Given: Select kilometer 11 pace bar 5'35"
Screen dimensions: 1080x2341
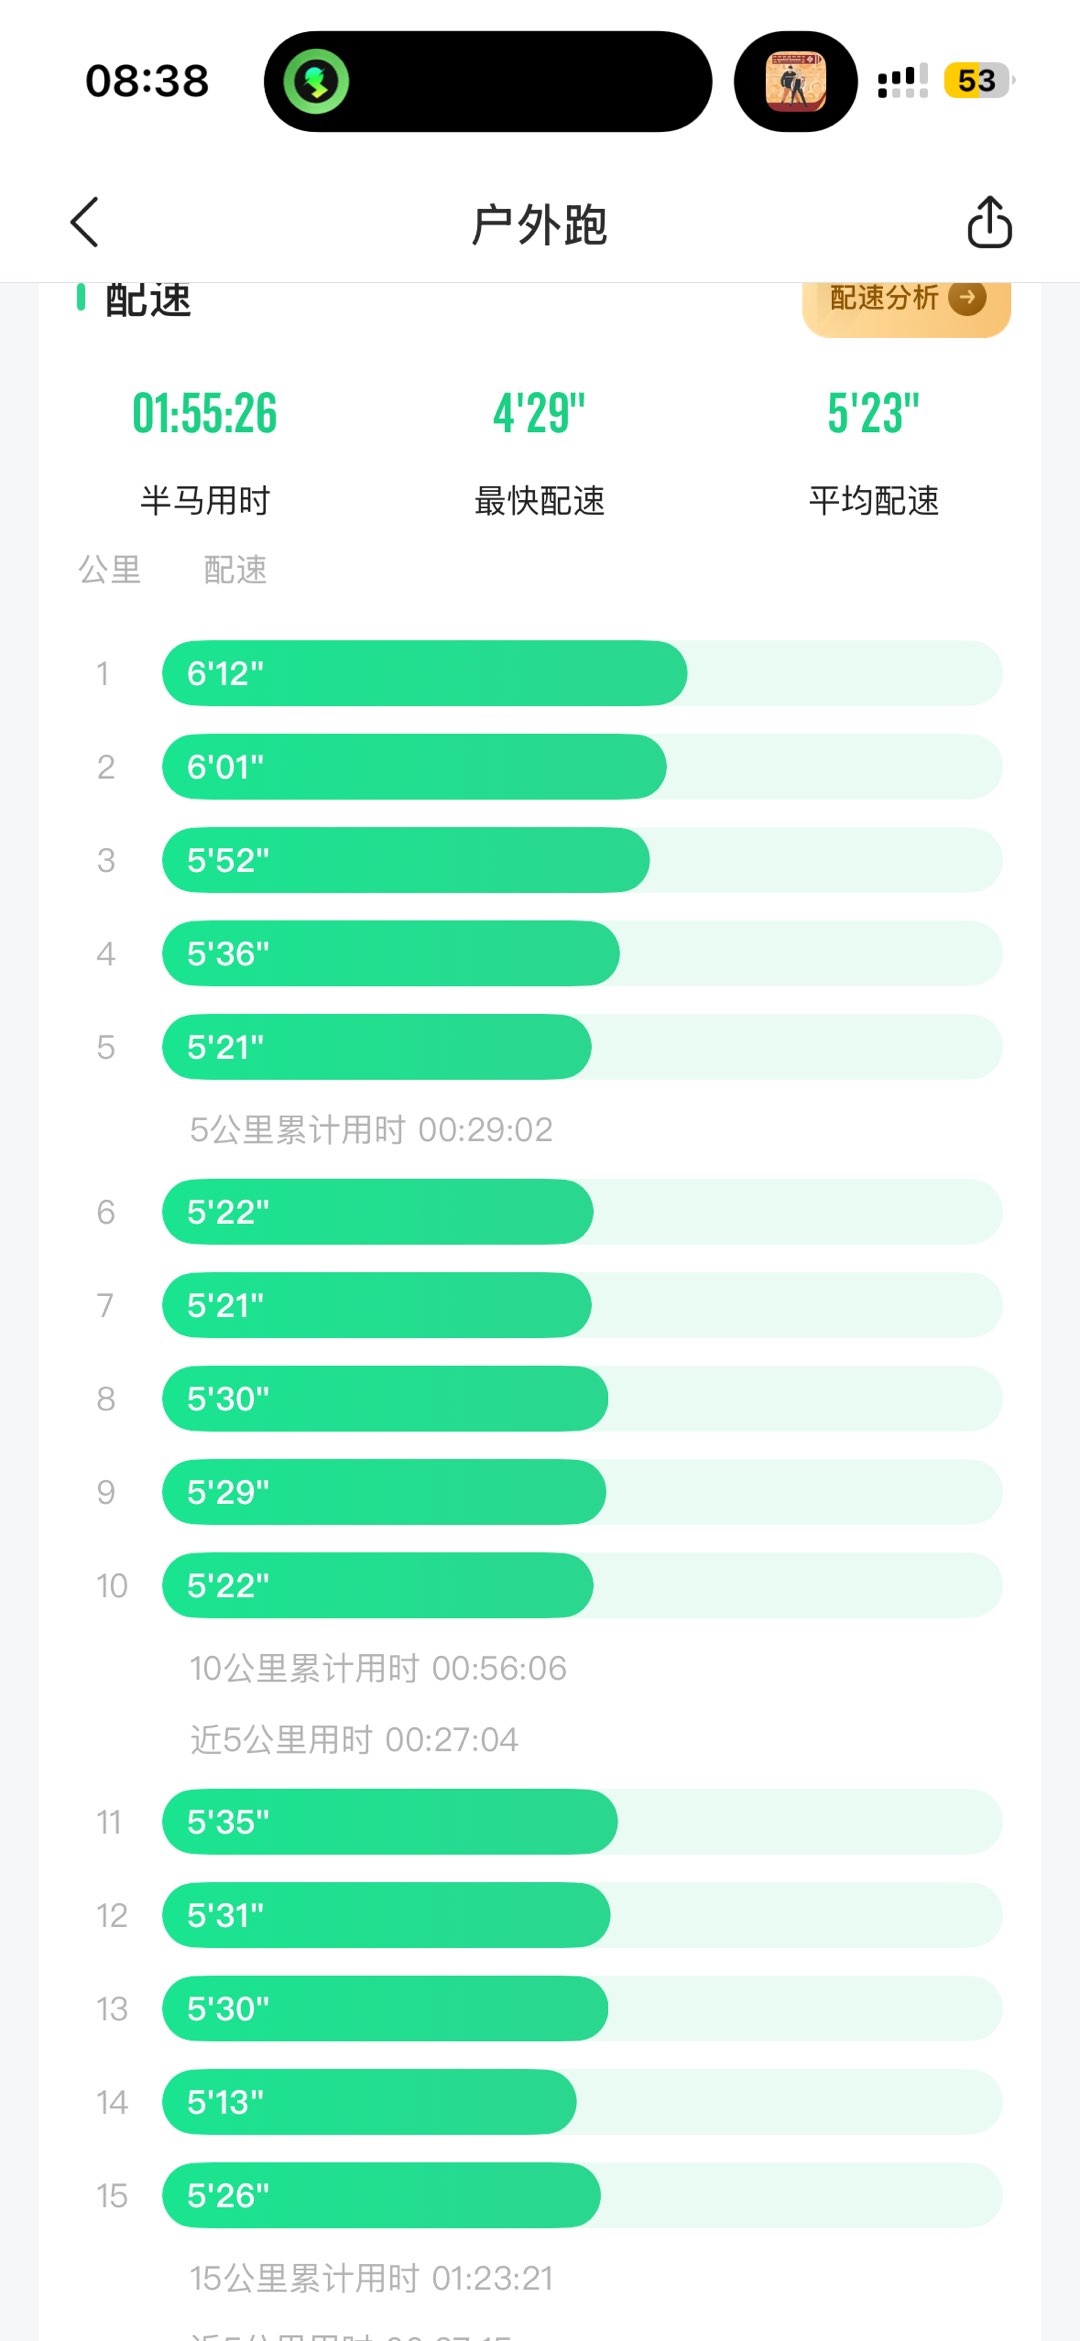Looking at the screenshot, I should (390, 1822).
